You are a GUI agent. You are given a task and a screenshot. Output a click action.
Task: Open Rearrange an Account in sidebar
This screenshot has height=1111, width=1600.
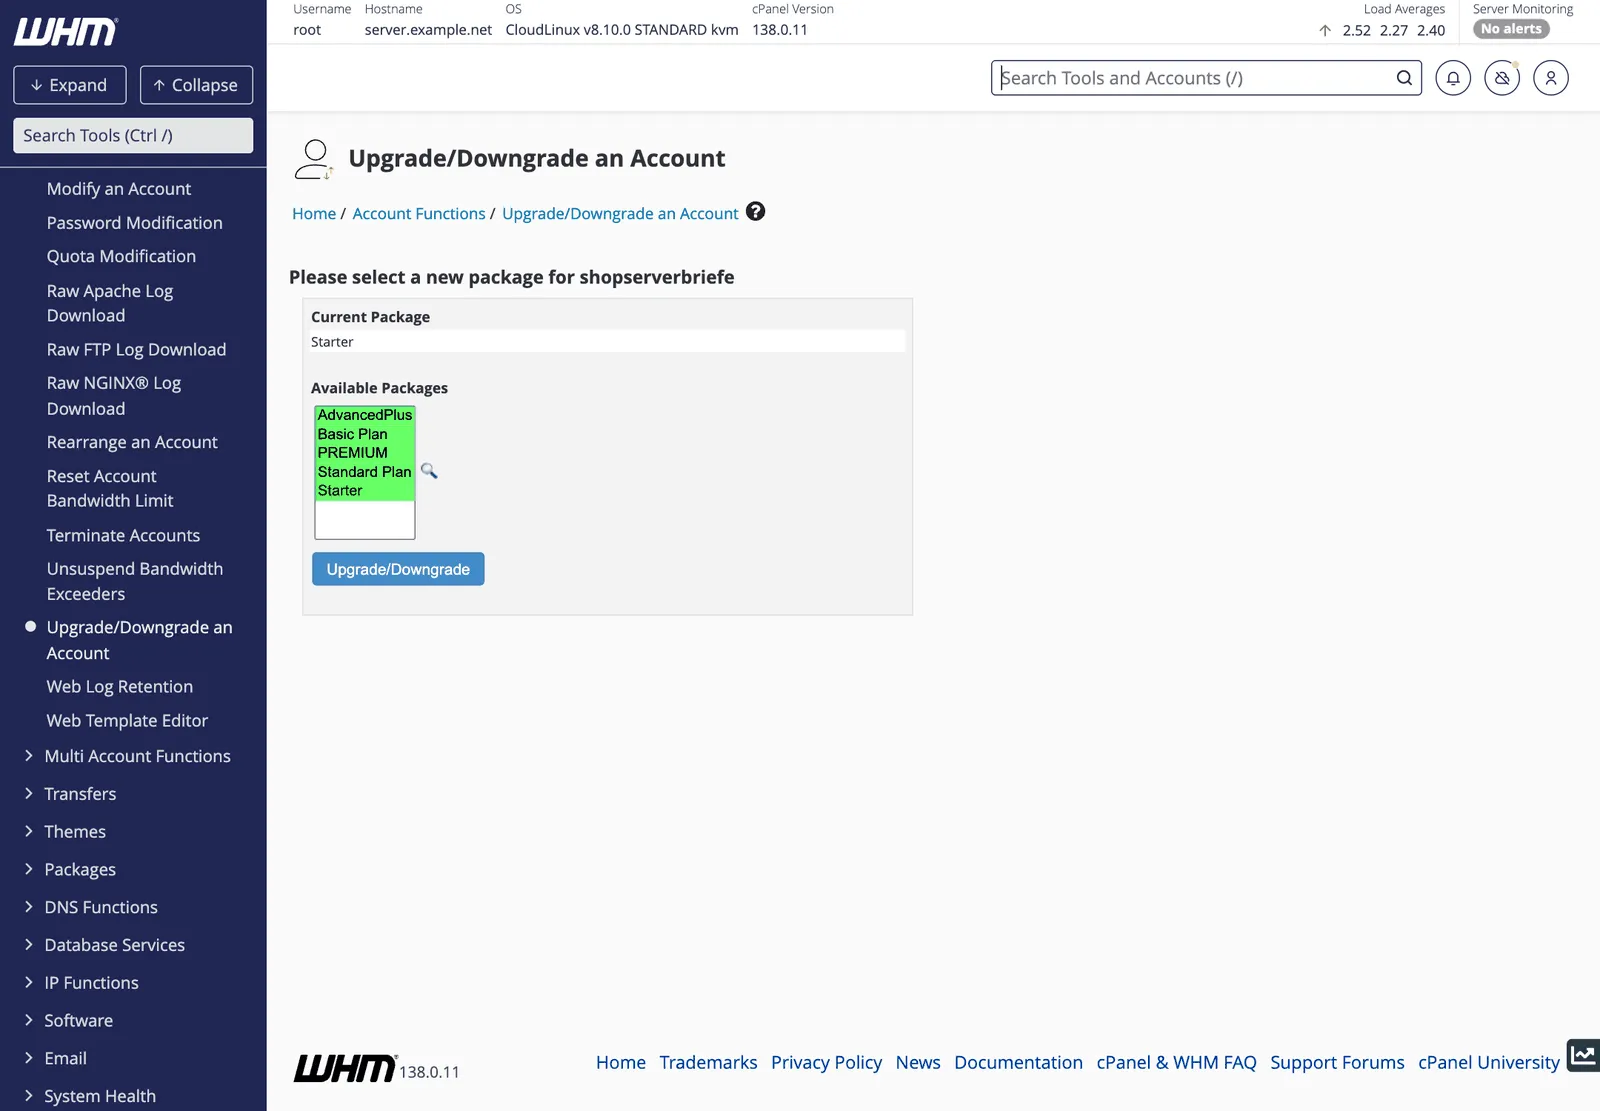pyautogui.click(x=132, y=442)
